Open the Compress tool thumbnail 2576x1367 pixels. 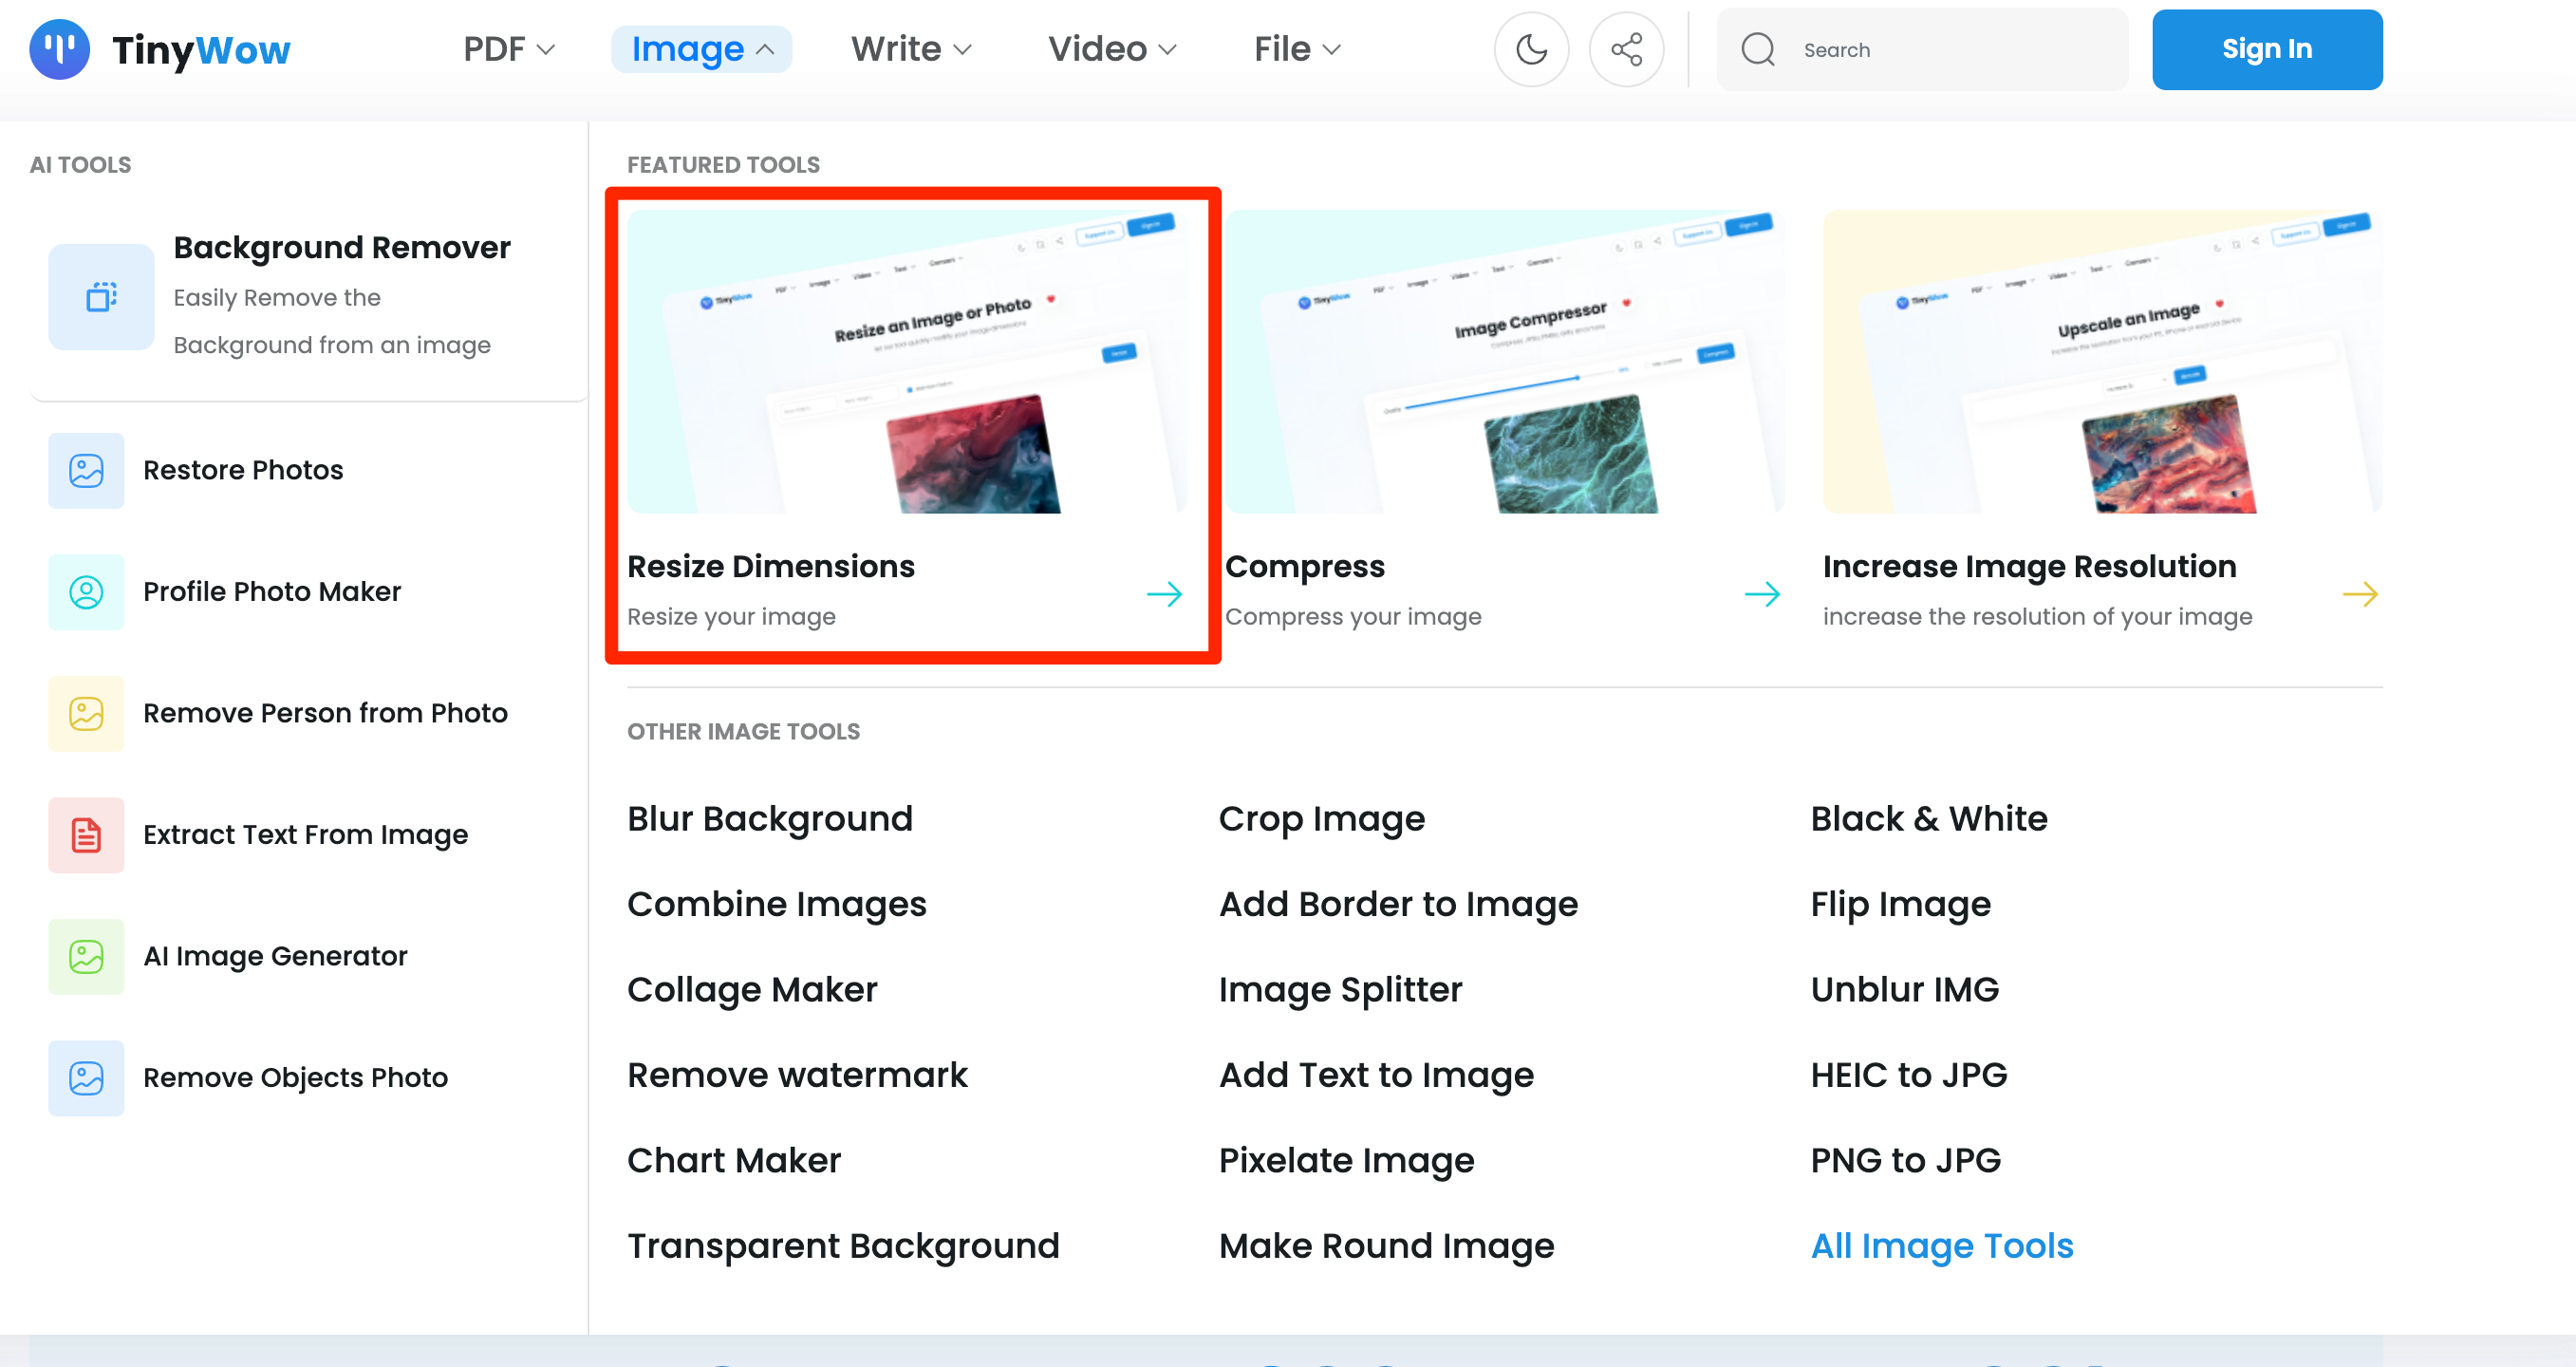coord(1504,362)
